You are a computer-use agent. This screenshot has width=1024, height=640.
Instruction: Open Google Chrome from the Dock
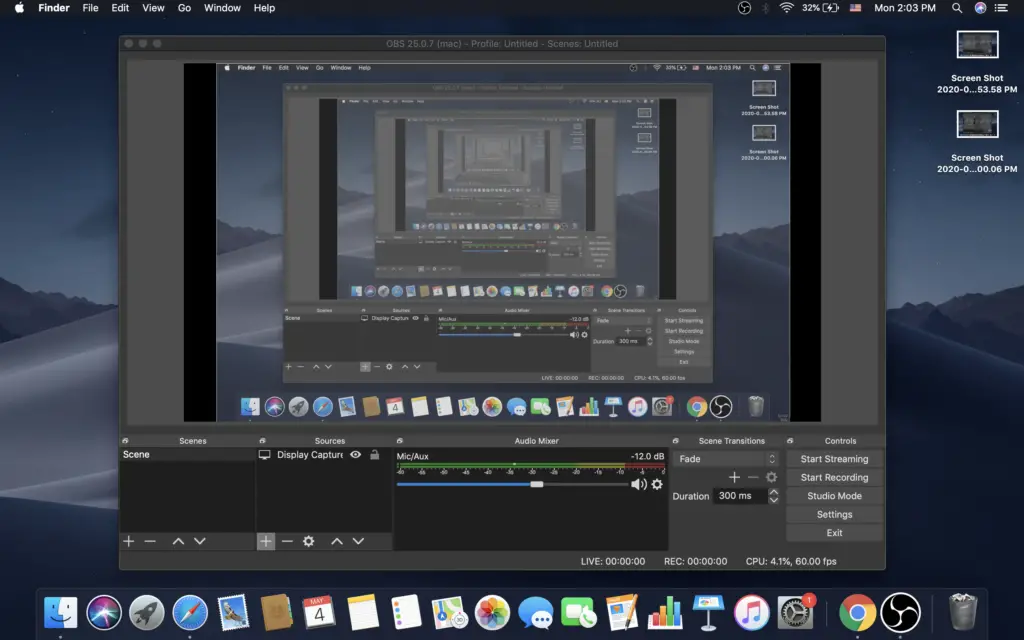857,613
